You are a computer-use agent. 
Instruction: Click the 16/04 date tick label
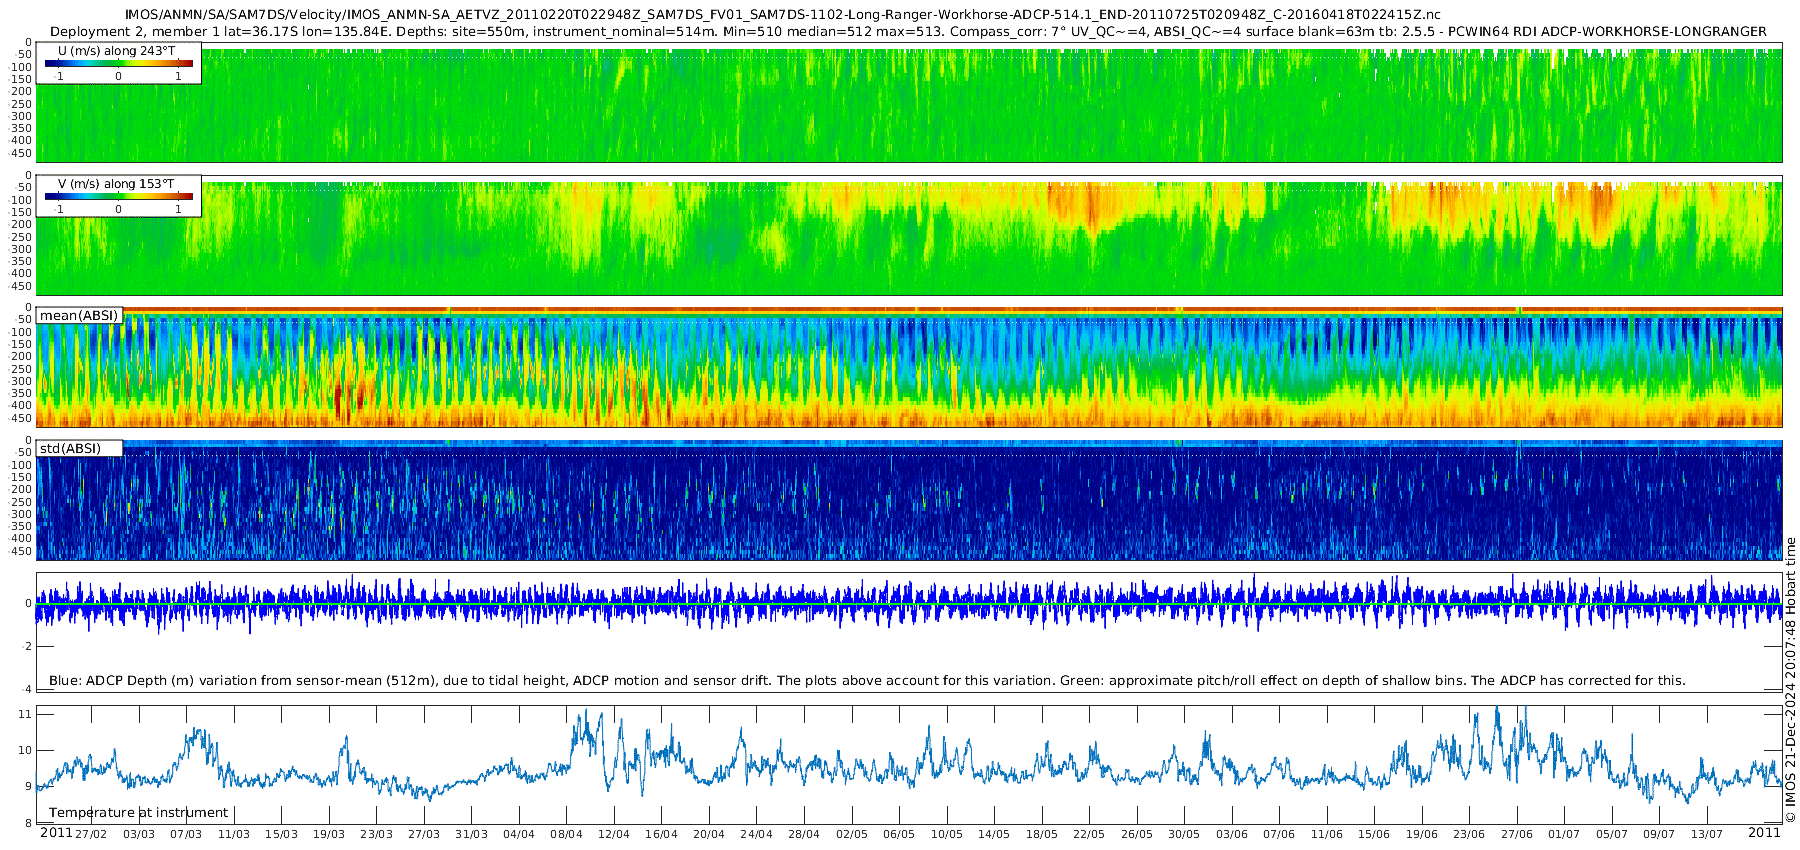click(661, 834)
